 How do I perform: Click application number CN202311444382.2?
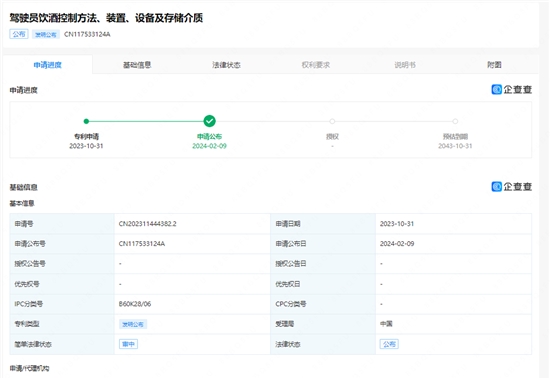point(148,224)
